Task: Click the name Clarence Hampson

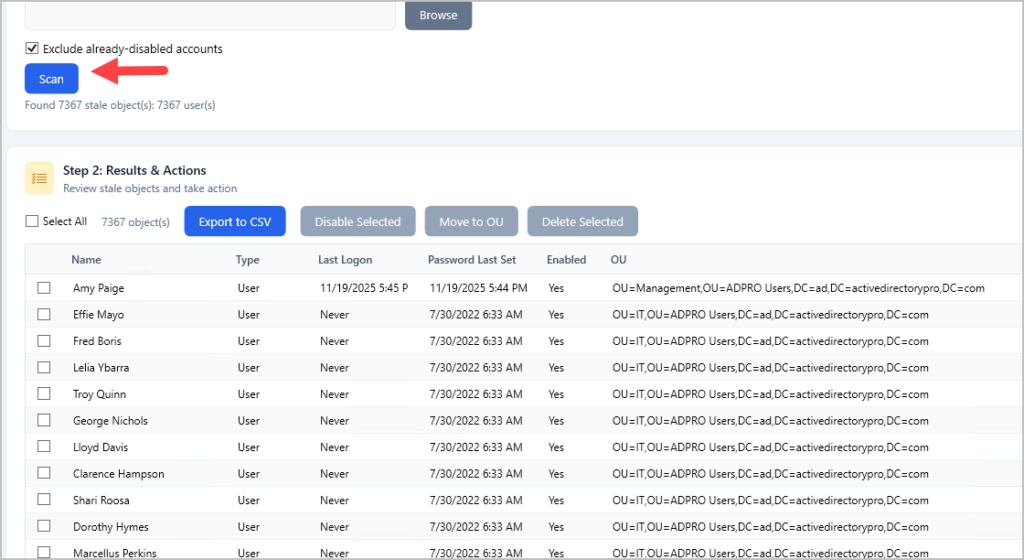Action: click(119, 474)
